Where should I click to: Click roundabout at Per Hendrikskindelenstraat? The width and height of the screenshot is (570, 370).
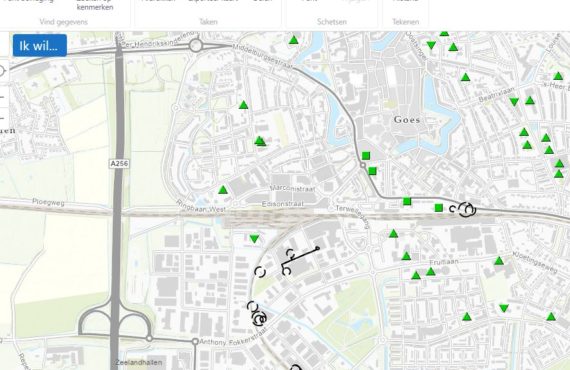196,46
